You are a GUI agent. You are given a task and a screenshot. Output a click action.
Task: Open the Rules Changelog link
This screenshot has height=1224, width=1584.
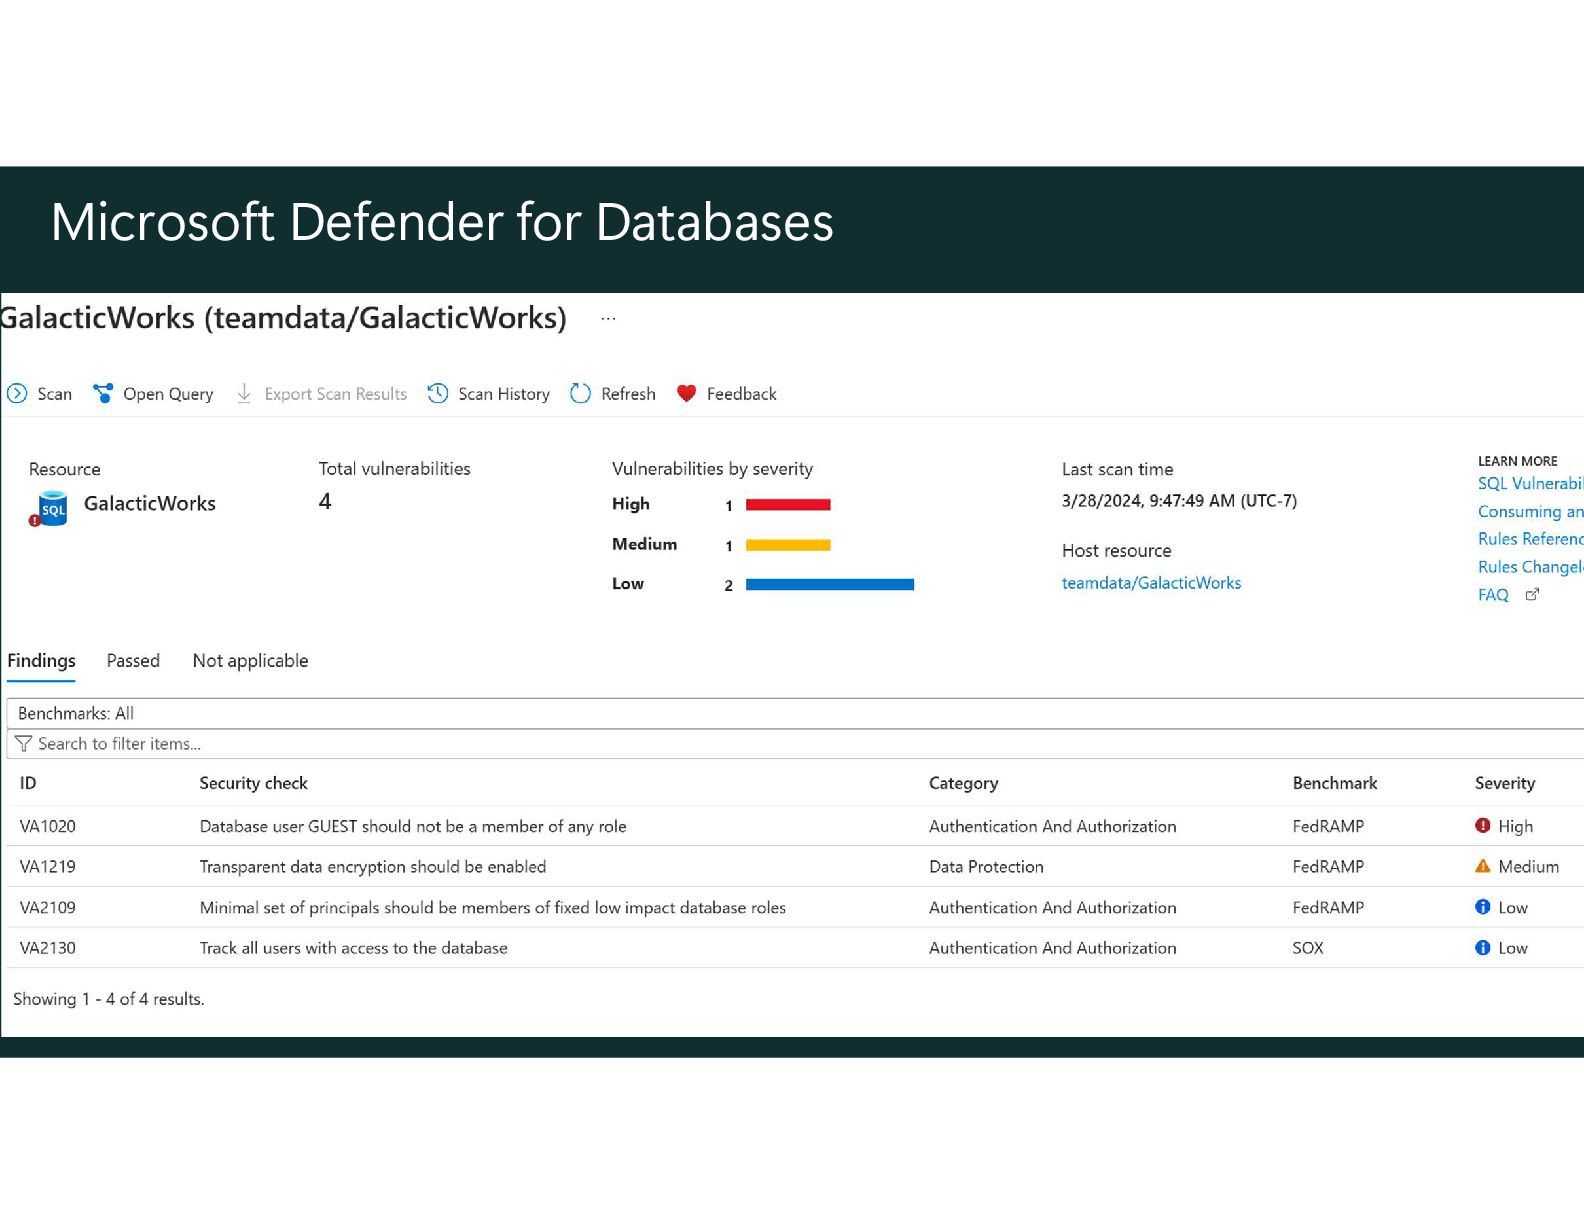[1530, 567]
